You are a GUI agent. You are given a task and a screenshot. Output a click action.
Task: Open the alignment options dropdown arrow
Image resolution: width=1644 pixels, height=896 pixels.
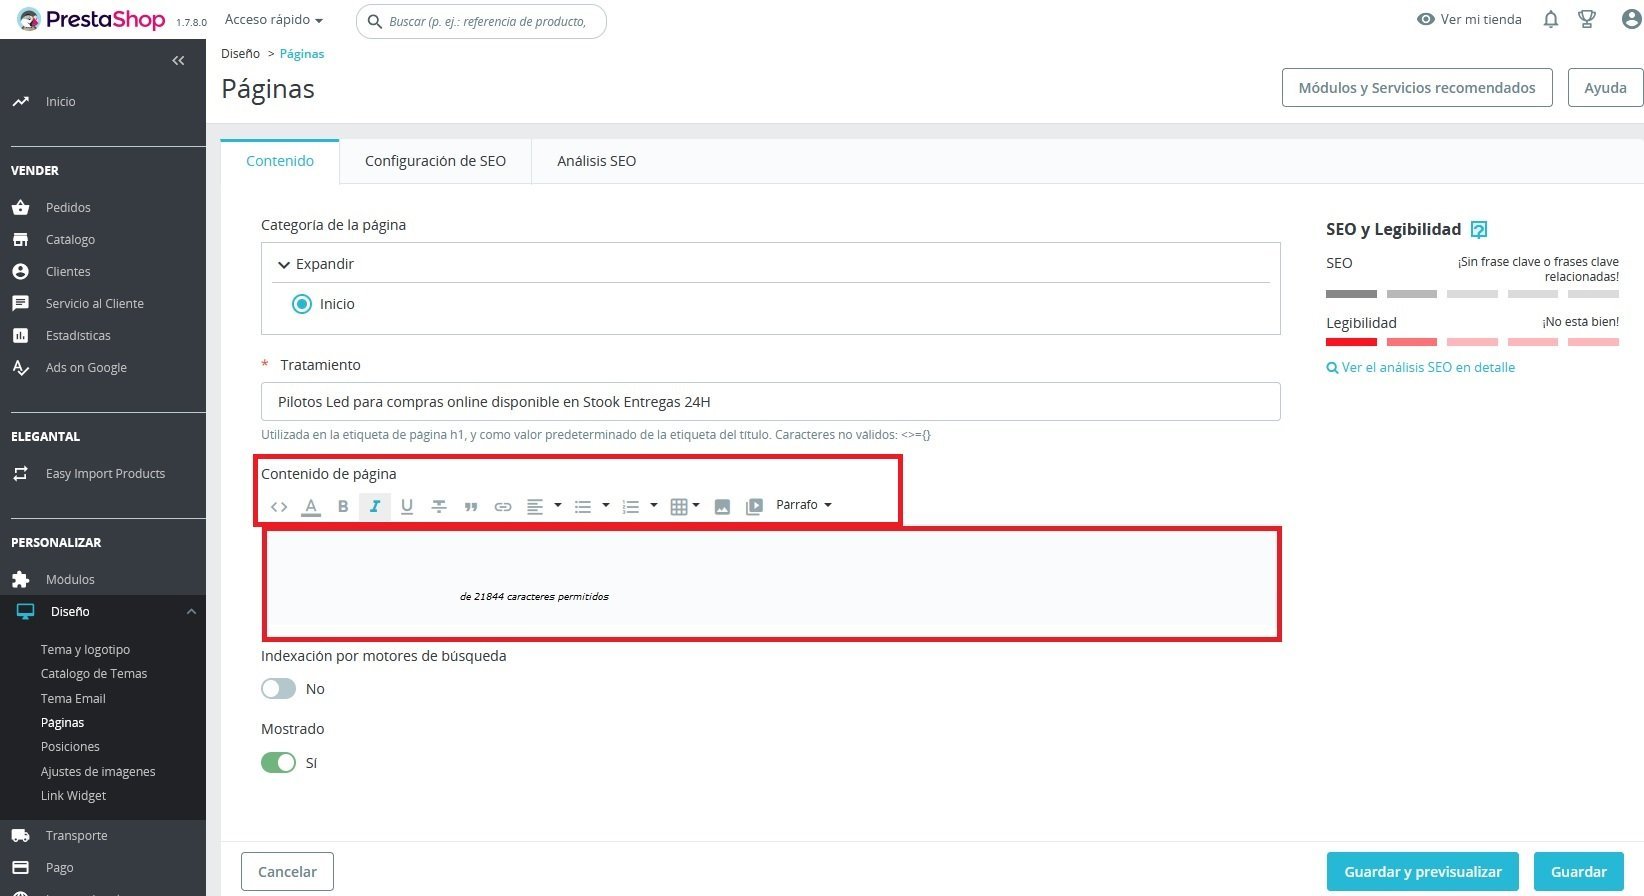[558, 505]
